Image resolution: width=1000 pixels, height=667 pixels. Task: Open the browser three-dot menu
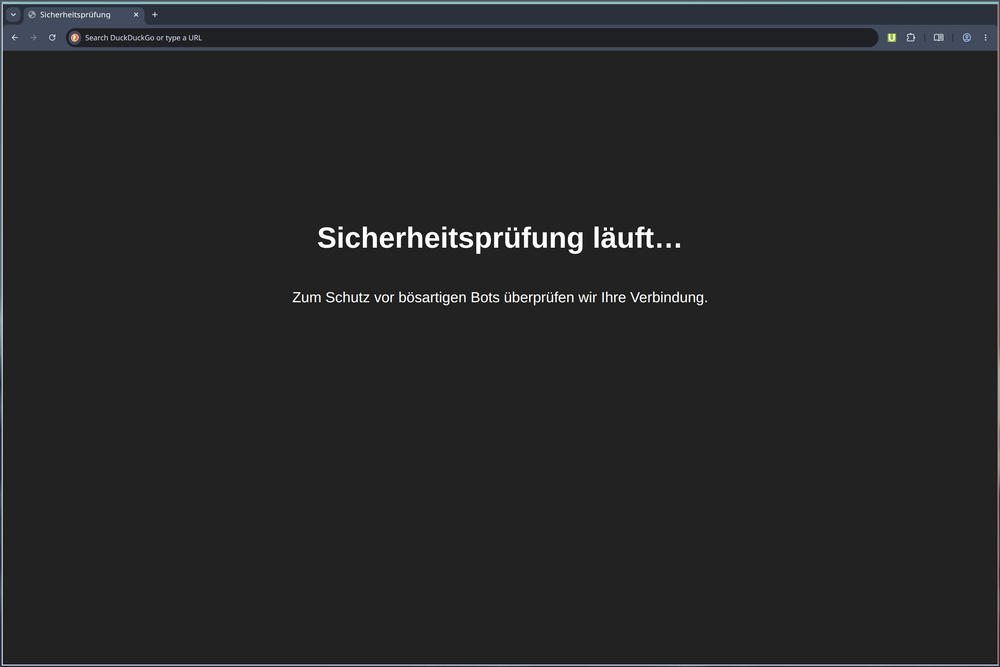pyautogui.click(x=985, y=38)
